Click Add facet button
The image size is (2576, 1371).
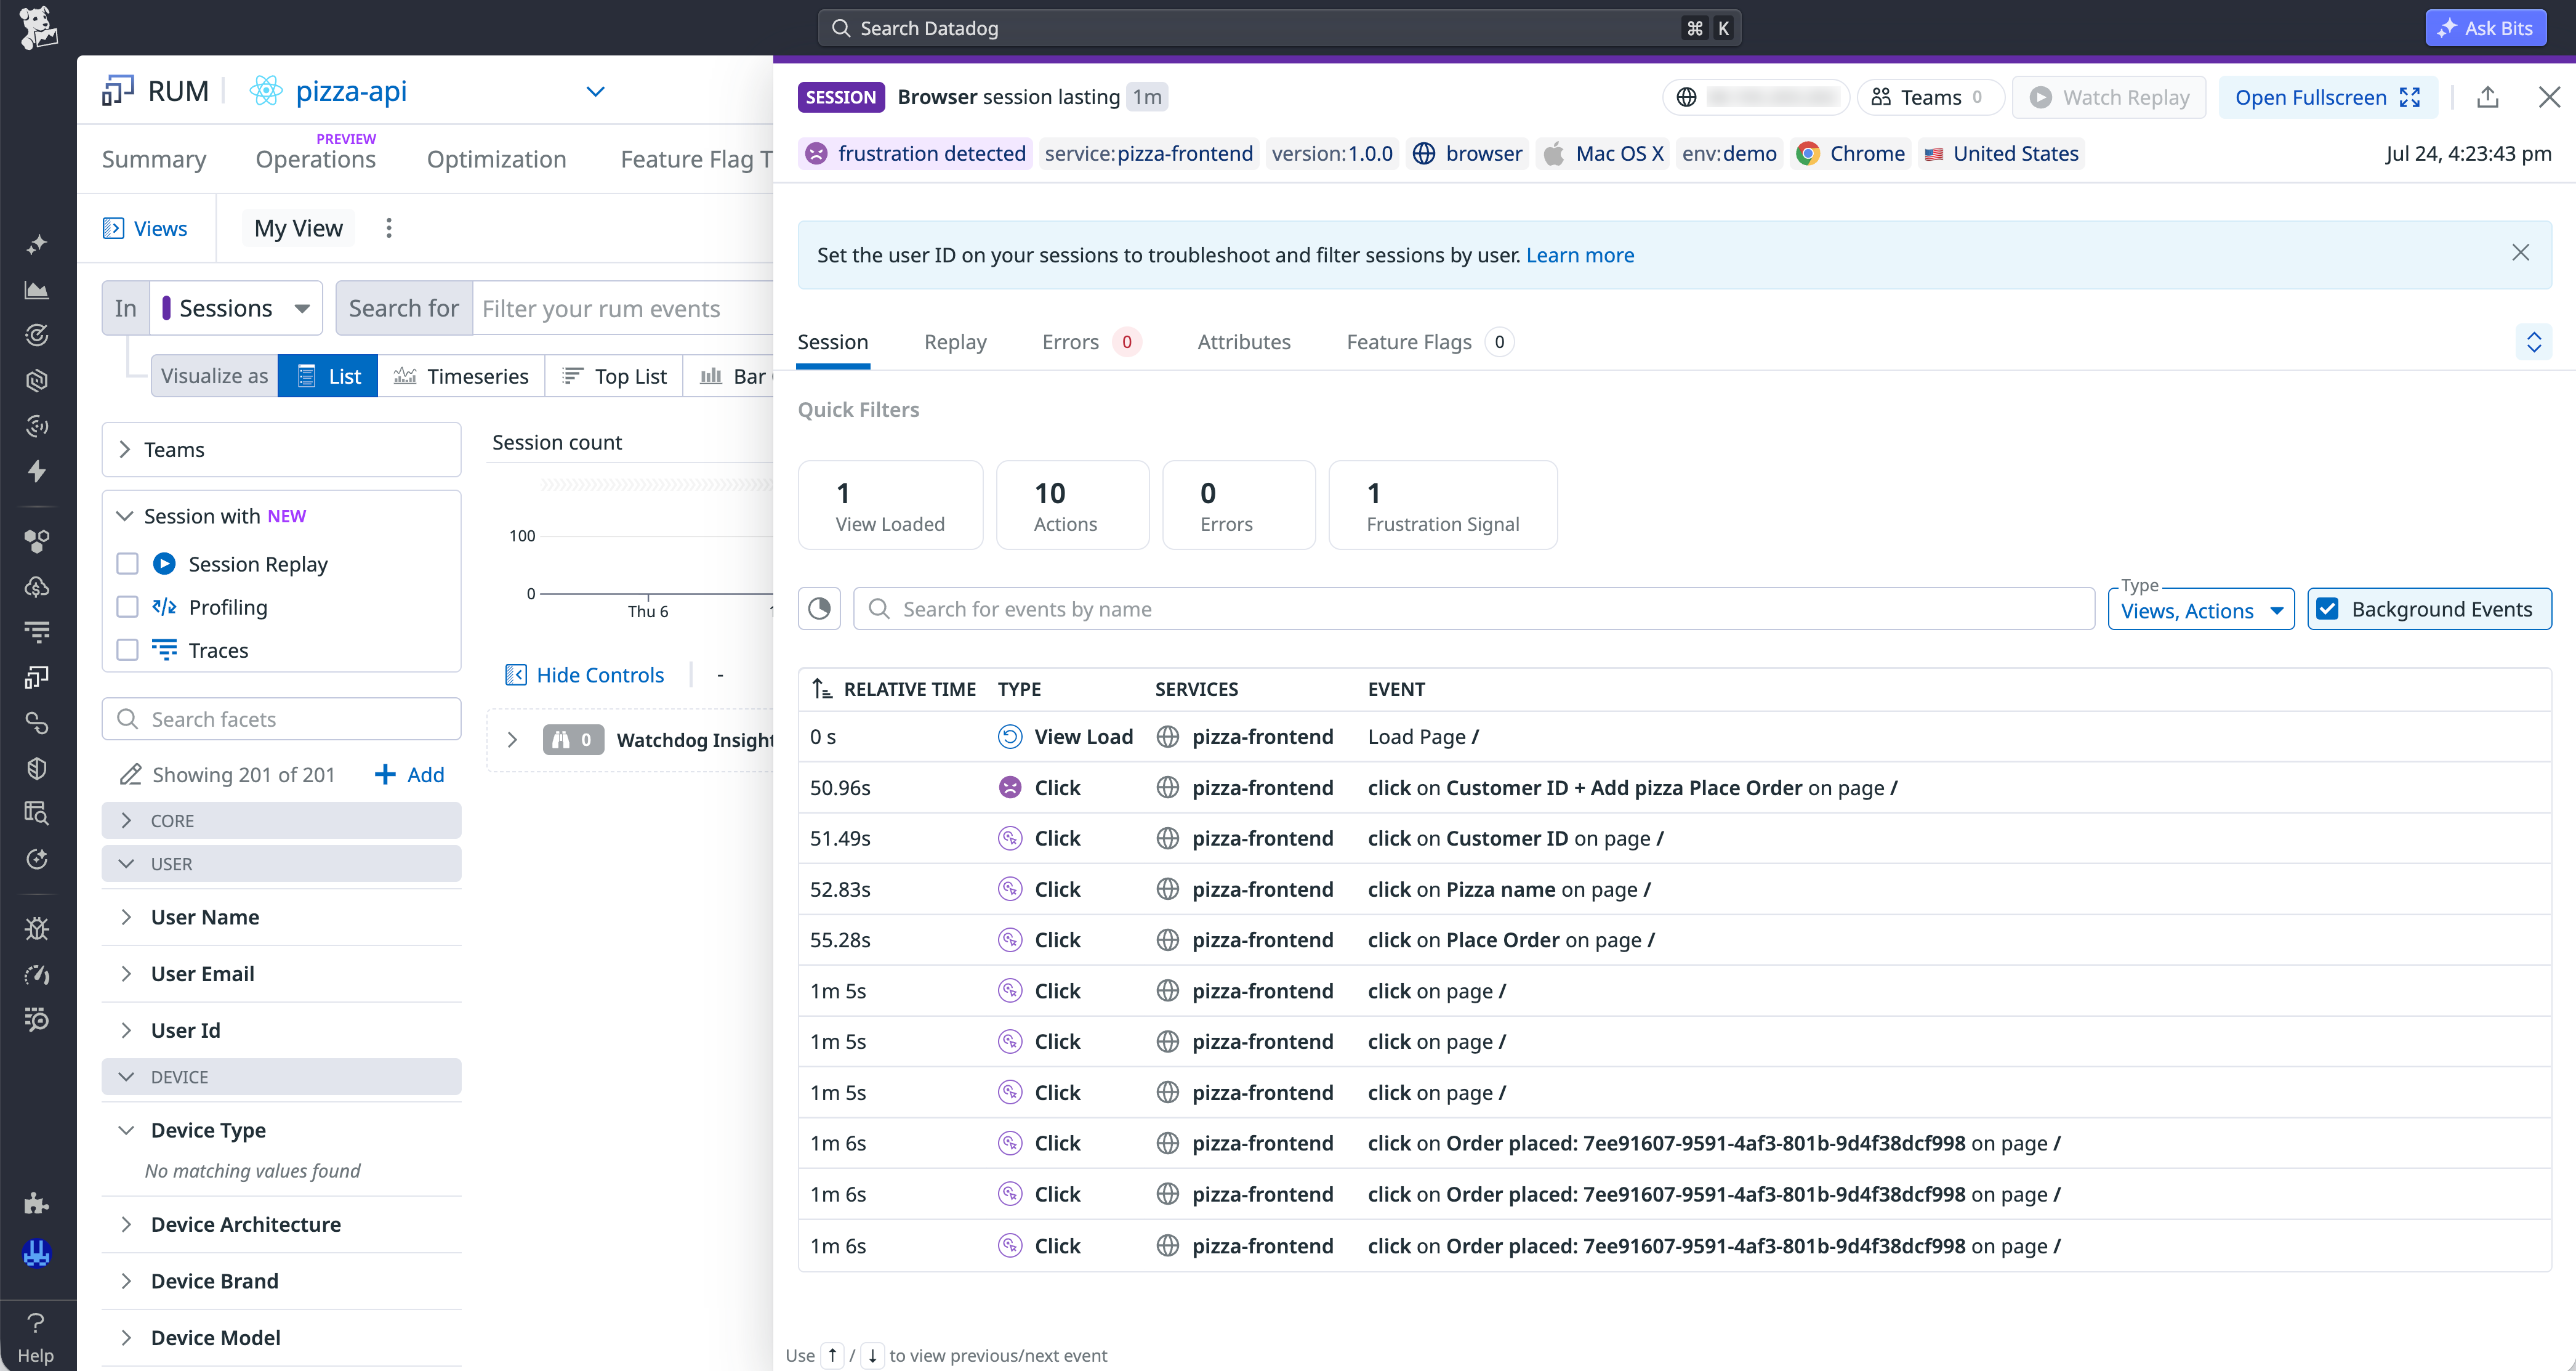[x=409, y=775]
